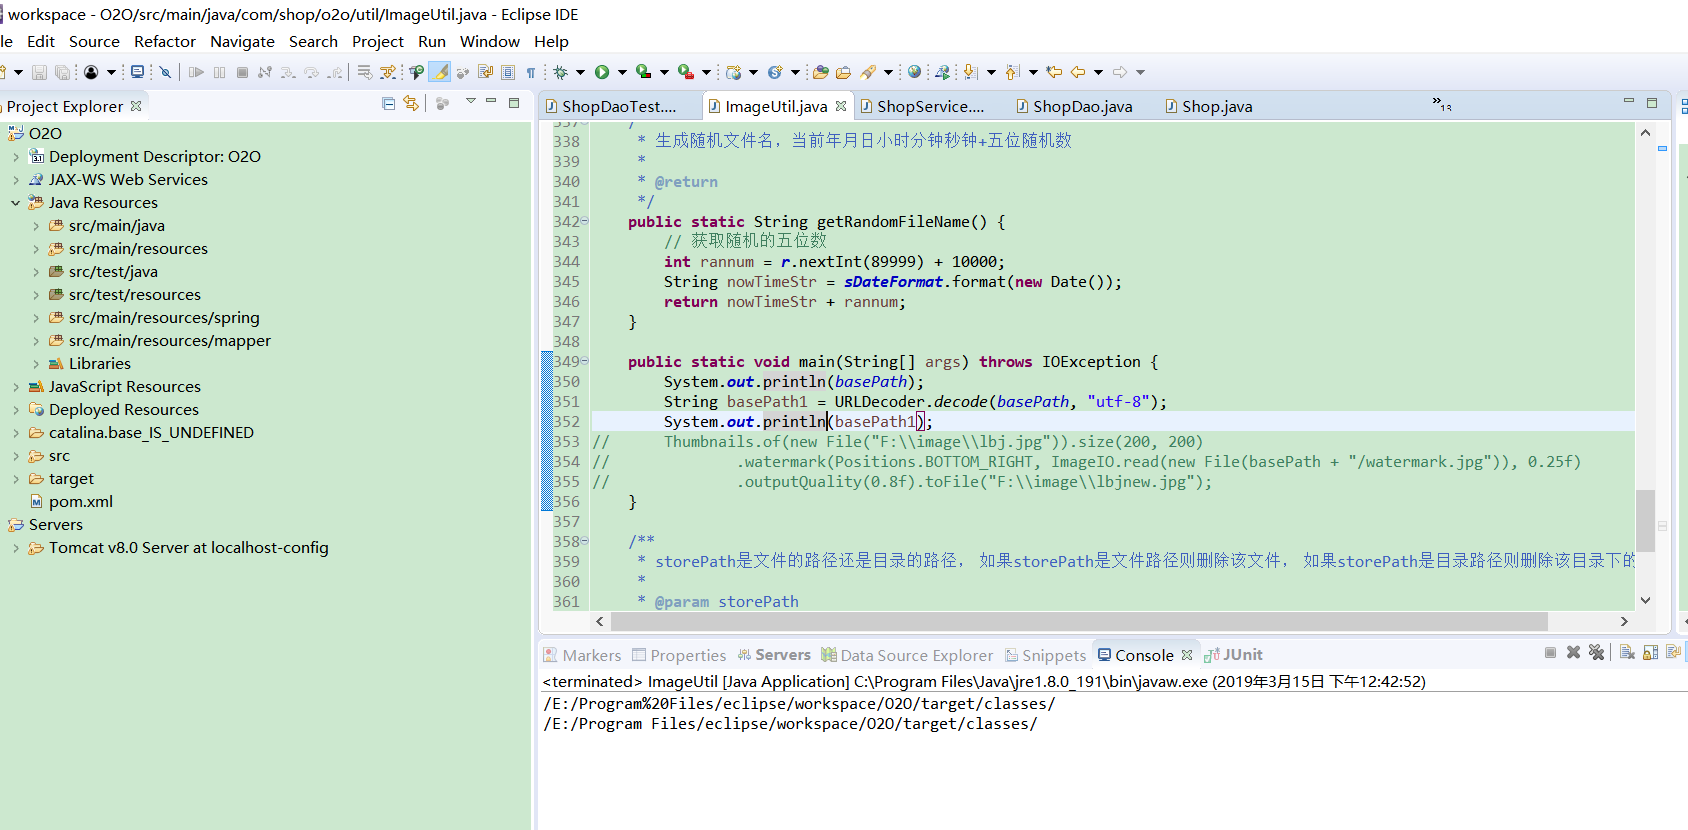The image size is (1688, 830).
Task: Fold the getRandomFileName method at line 342
Action: pos(585,221)
